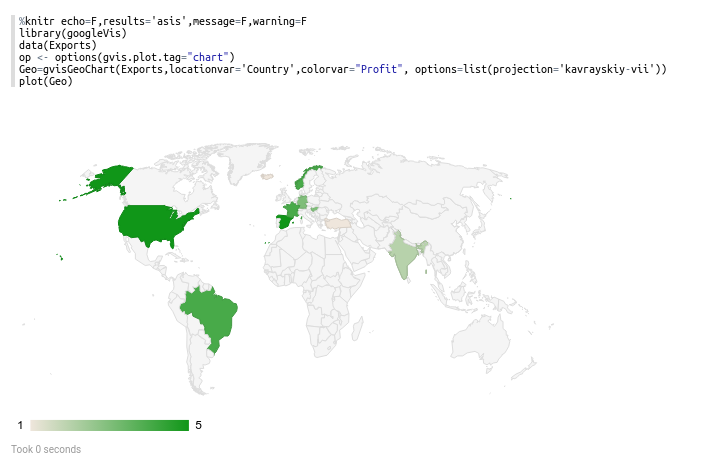Screen dimensions: 728x463
Task: Click the green gradient legend bar
Action: coord(109,425)
